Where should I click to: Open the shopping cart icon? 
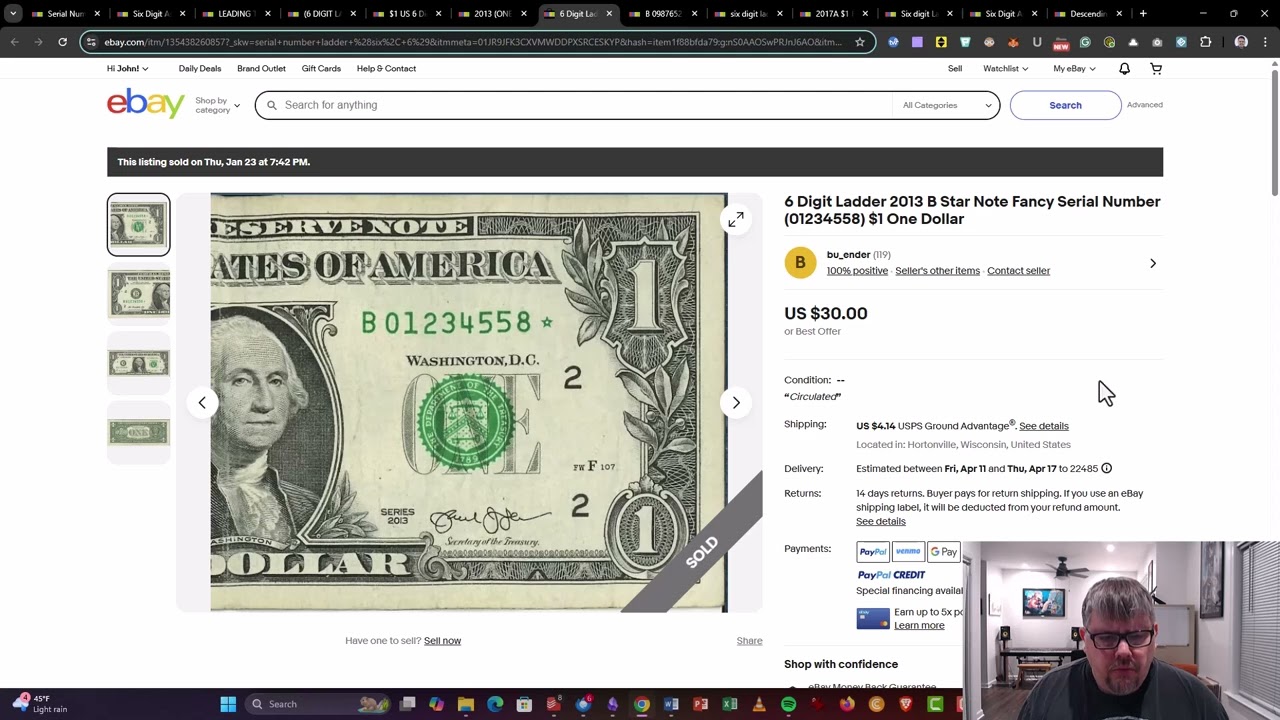click(x=1156, y=69)
